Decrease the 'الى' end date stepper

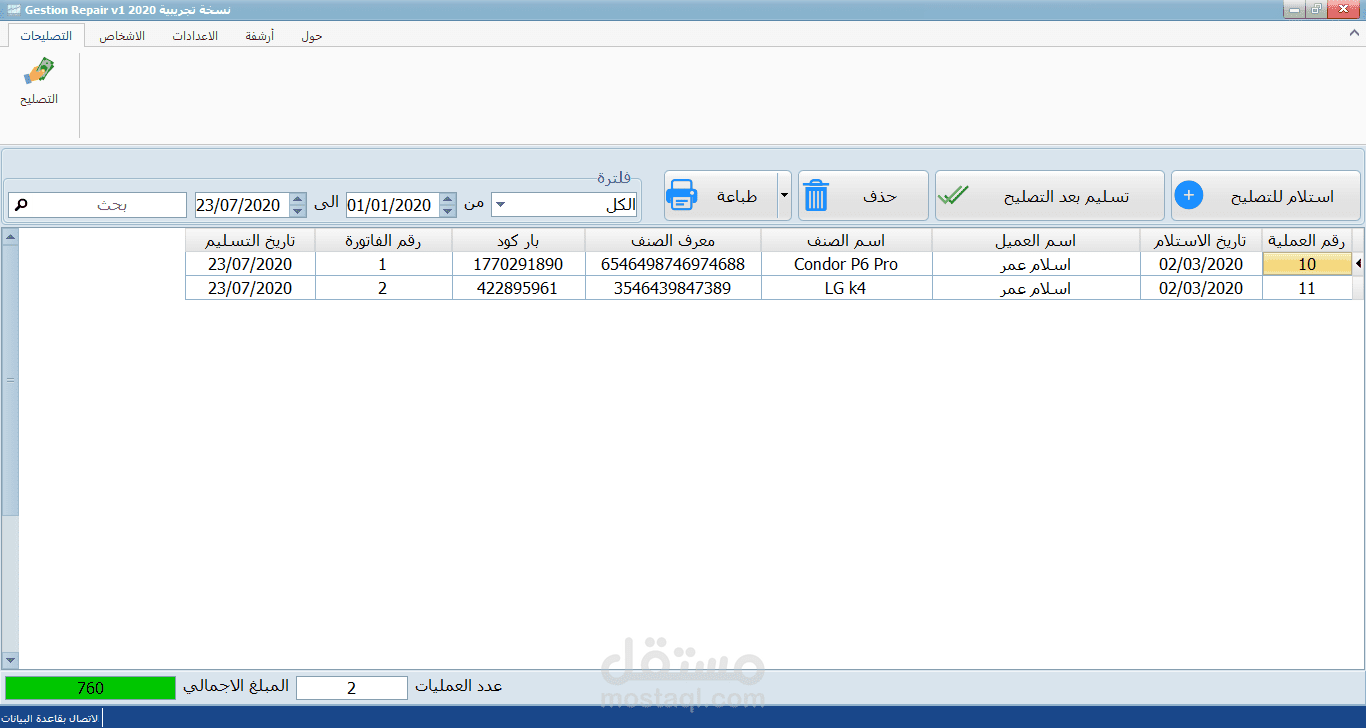click(x=297, y=210)
